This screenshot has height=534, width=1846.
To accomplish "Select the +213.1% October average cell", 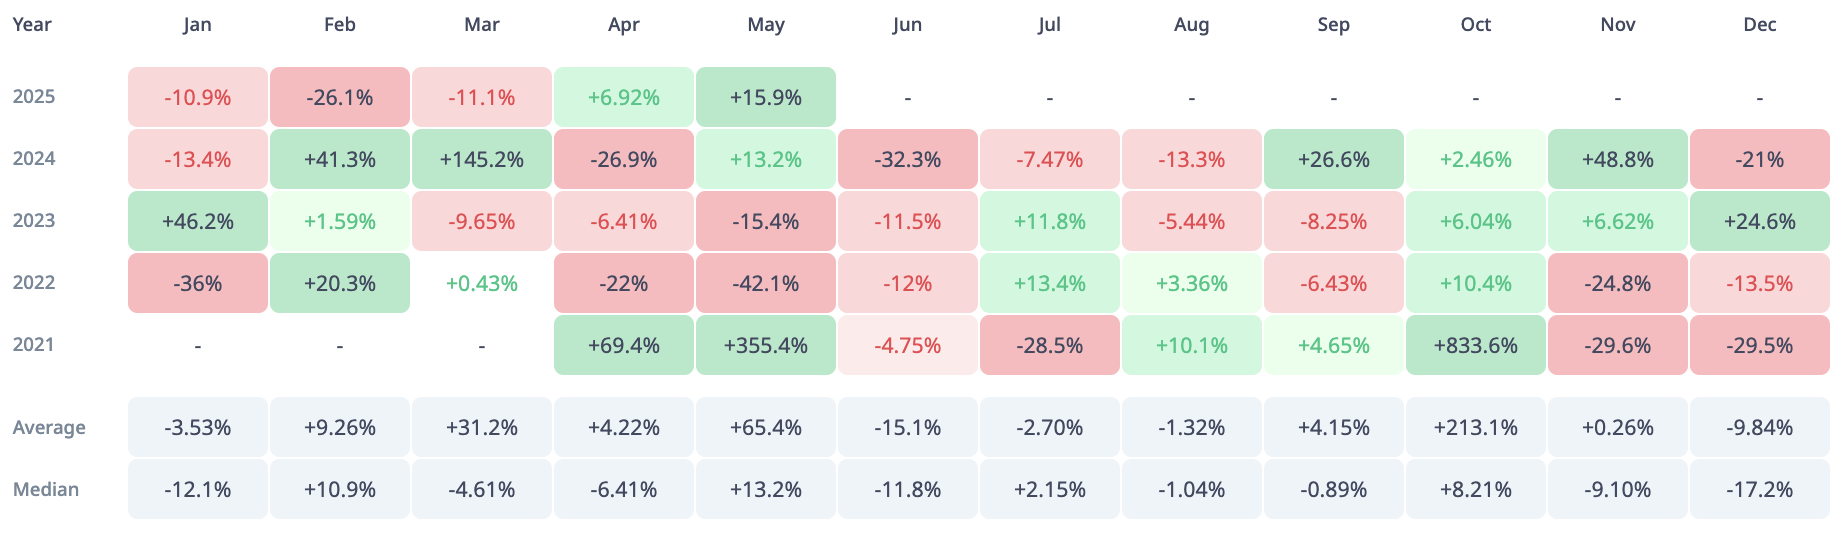I will 1475,428.
